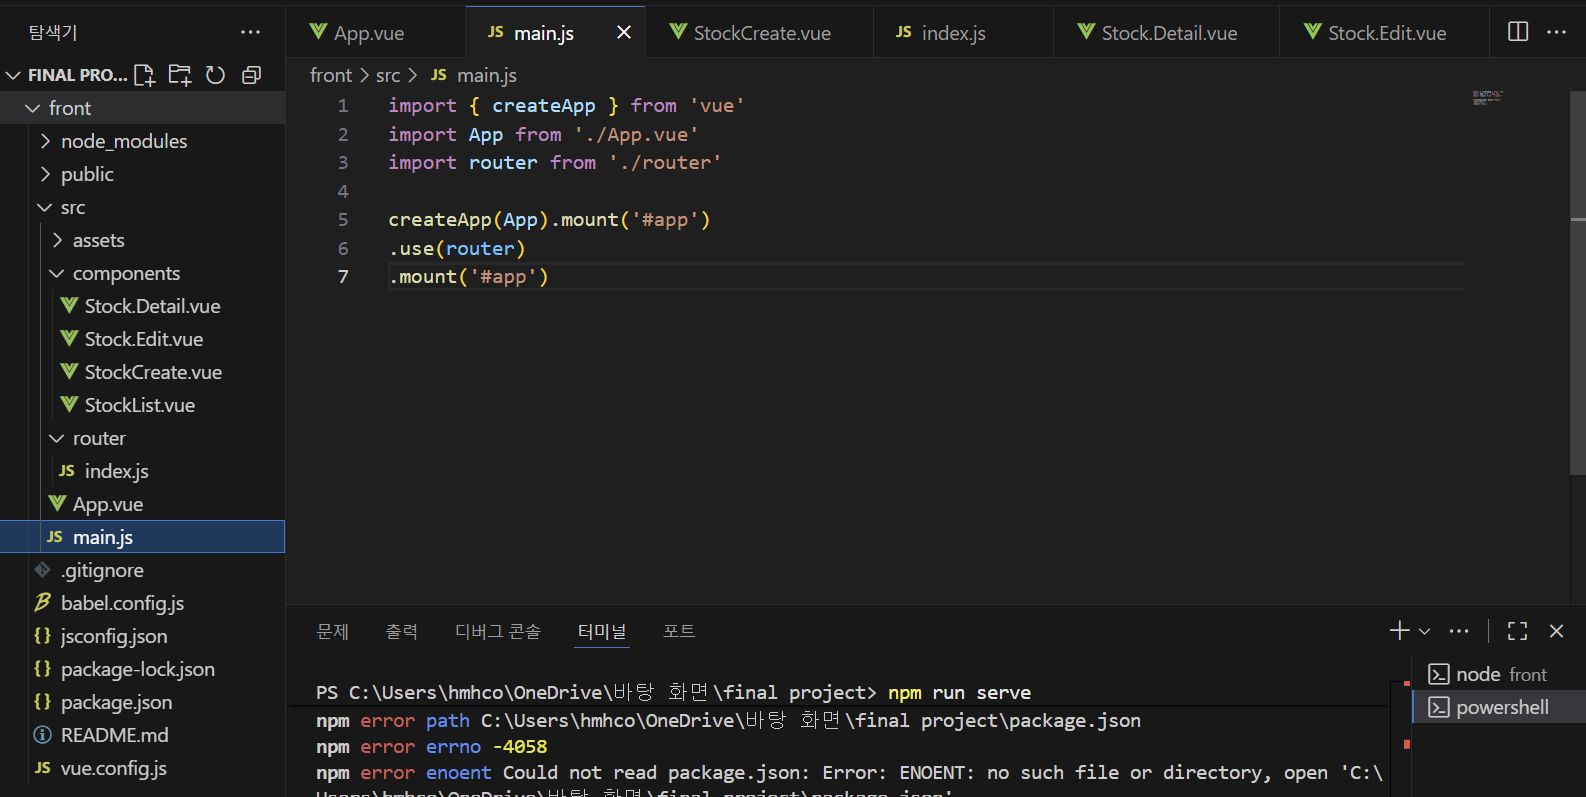This screenshot has width=1586, height=797.
Task: Collapse all folders in explorer
Action: (251, 75)
